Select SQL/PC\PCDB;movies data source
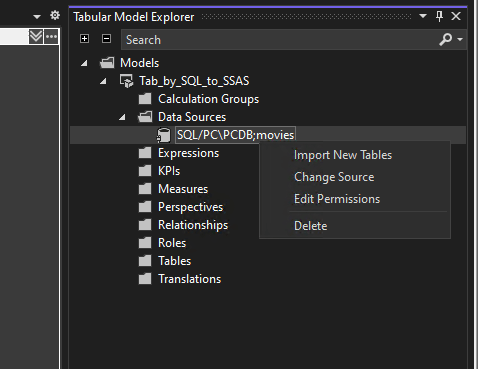Viewport: 478px width, 369px height. (235, 135)
